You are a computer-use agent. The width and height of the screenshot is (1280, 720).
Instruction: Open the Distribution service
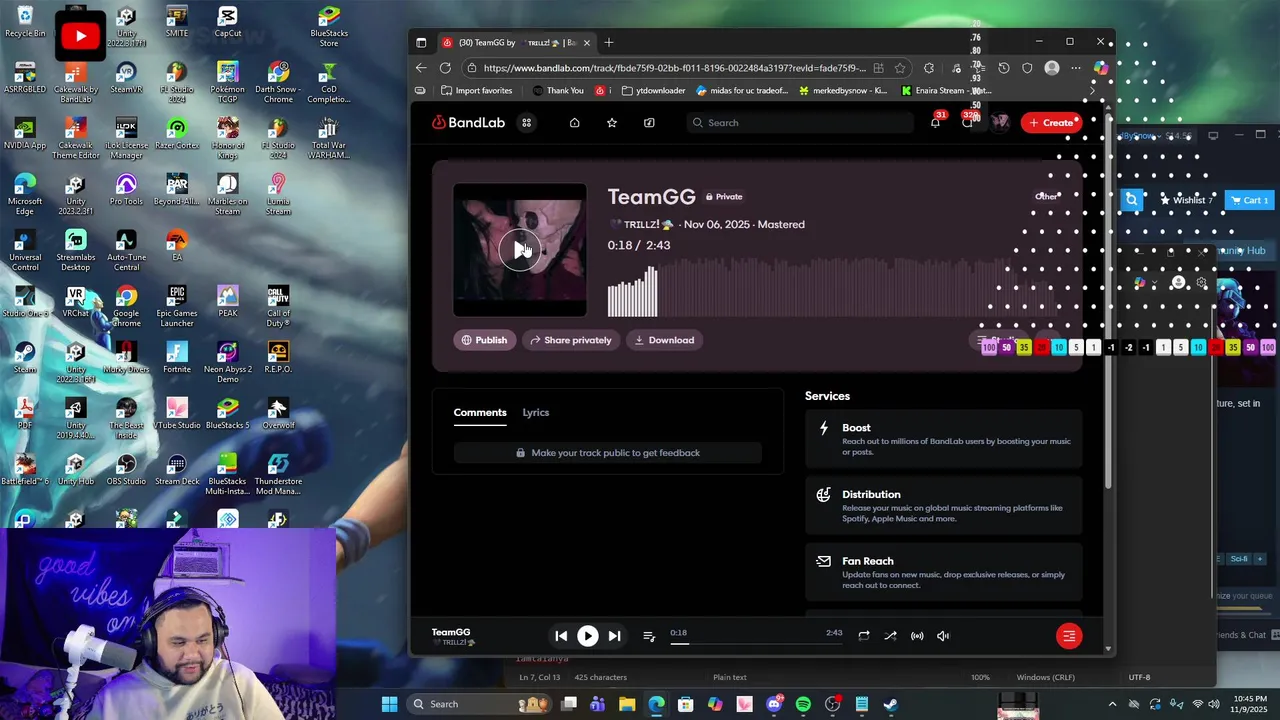(x=944, y=506)
